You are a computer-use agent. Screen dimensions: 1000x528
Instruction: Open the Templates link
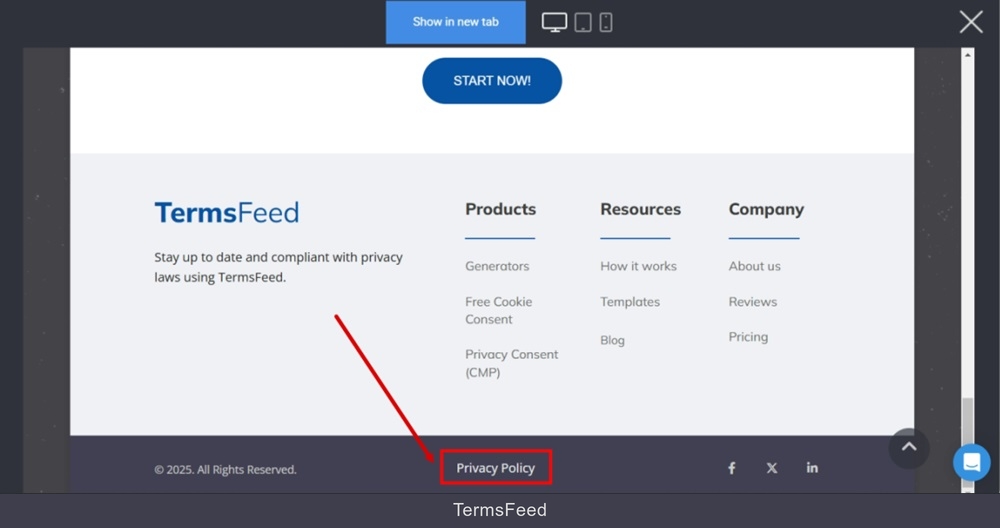click(629, 302)
